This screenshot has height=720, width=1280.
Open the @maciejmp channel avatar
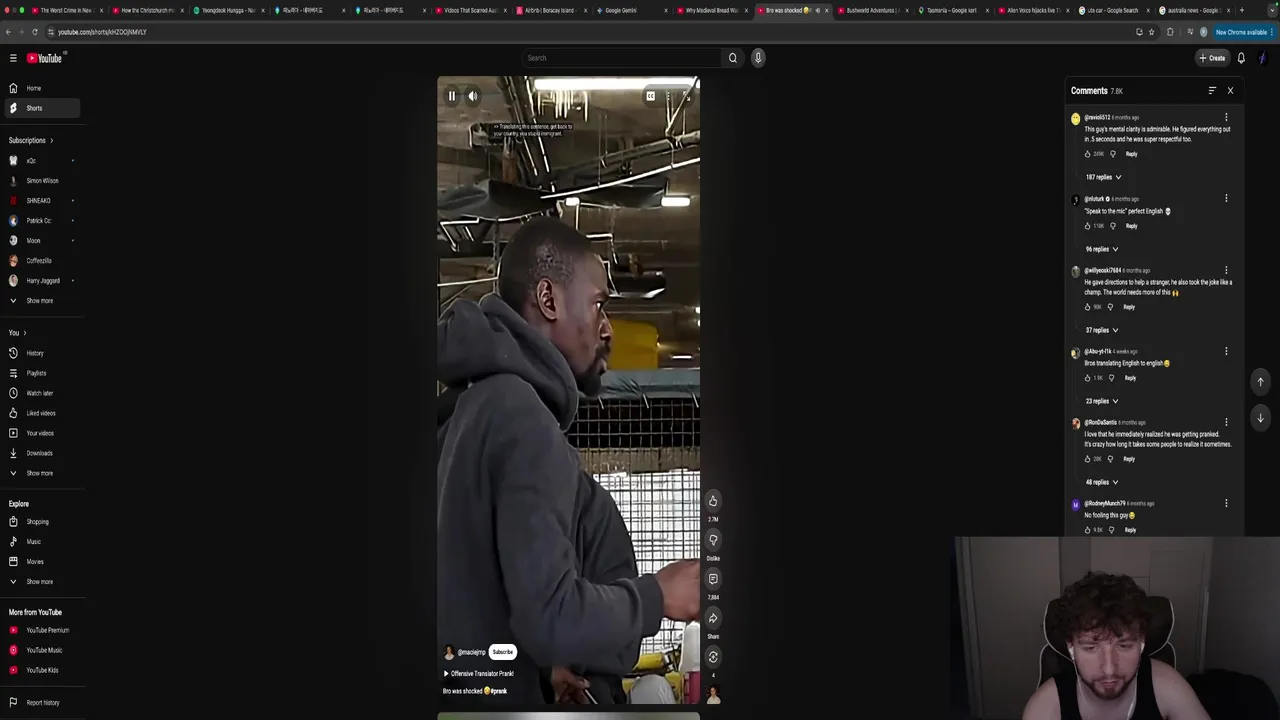point(449,652)
